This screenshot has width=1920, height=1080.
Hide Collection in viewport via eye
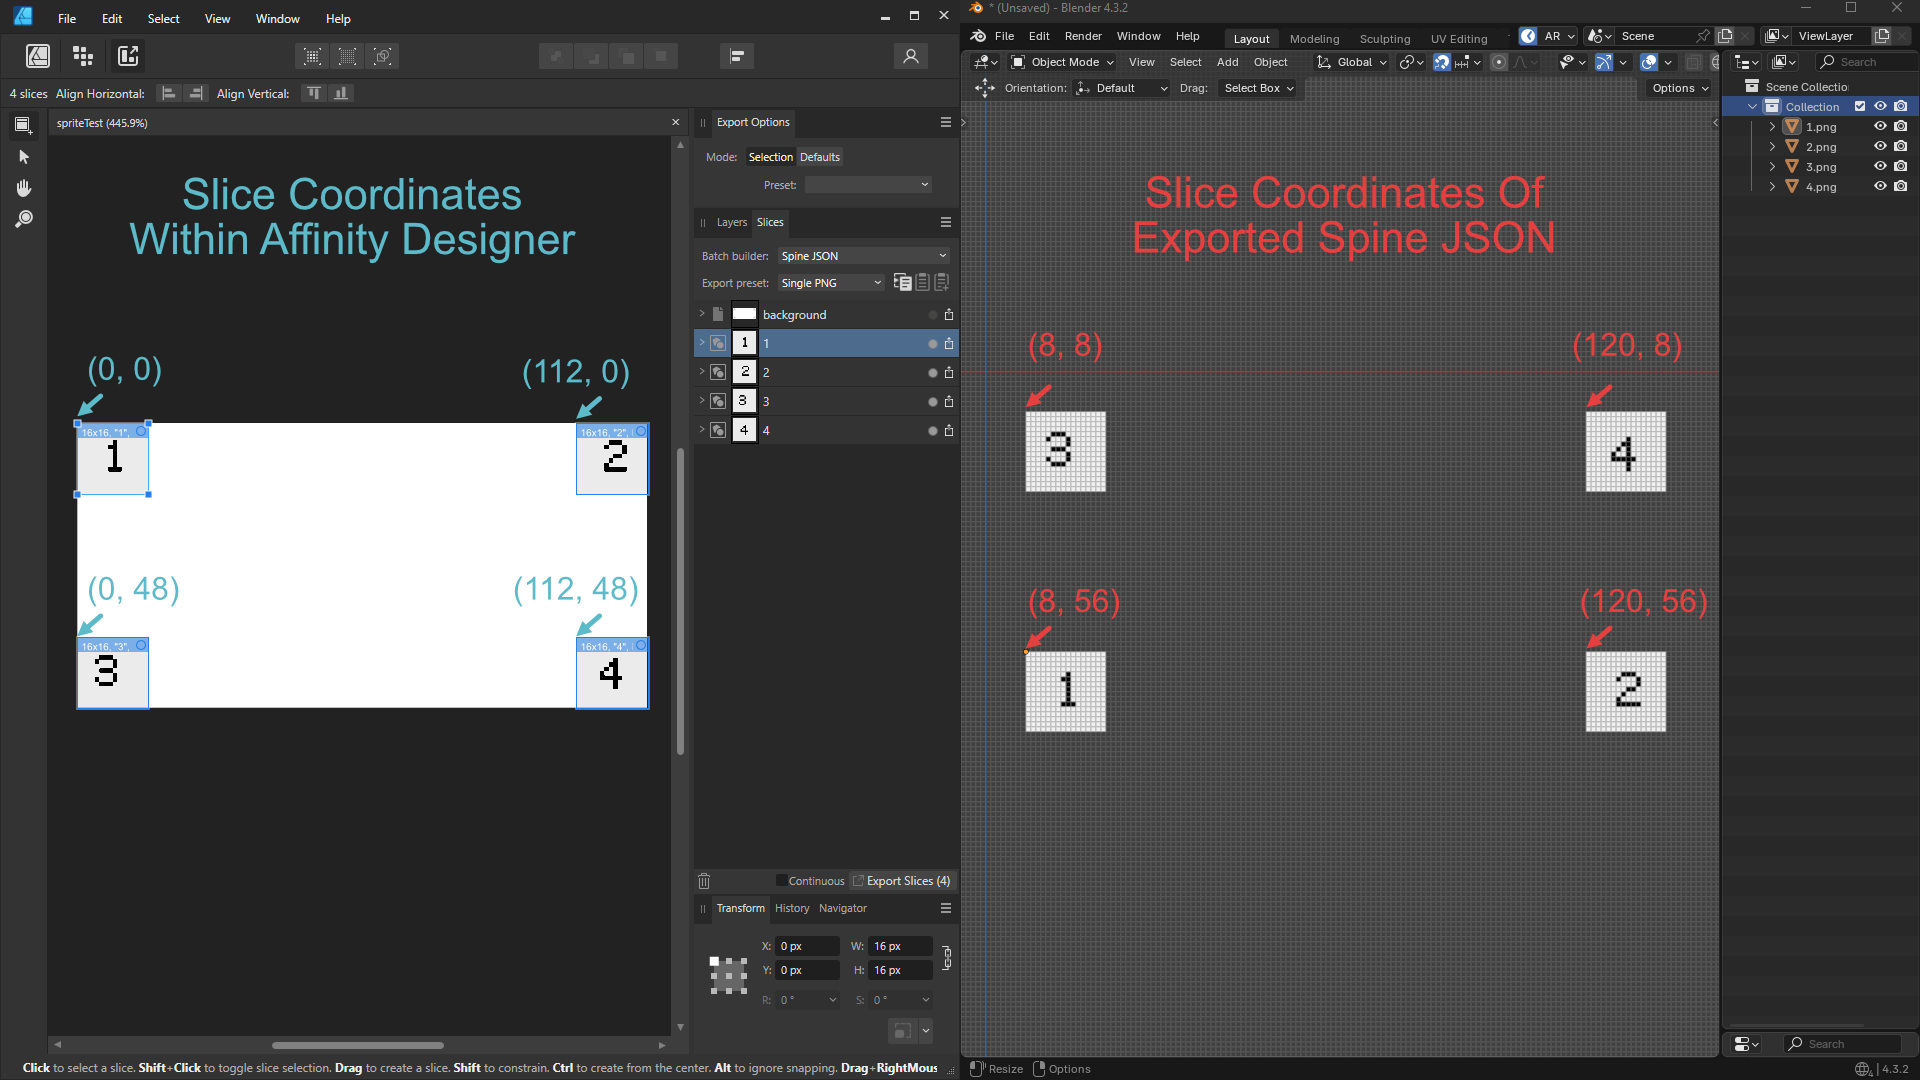[x=1880, y=106]
